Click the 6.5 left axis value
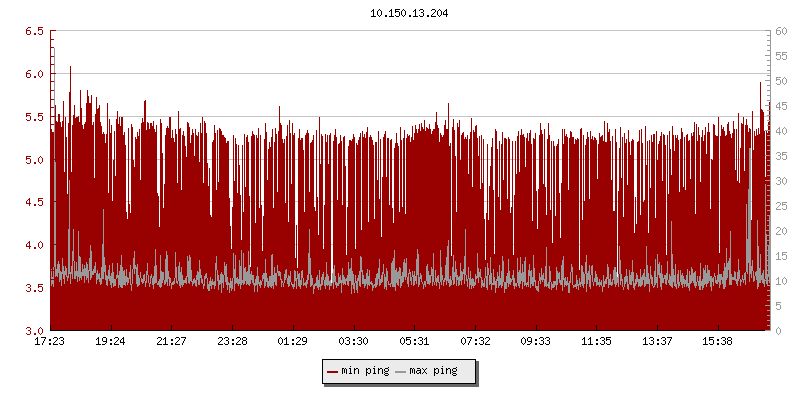The image size is (800, 400). [34, 31]
